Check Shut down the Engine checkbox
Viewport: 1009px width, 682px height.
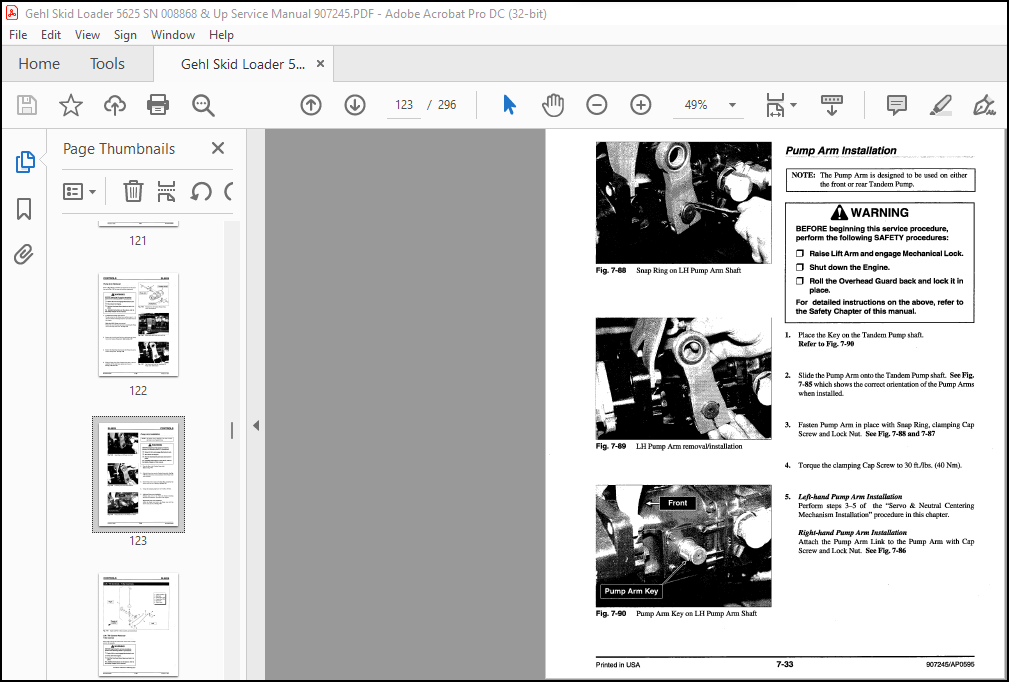[800, 267]
